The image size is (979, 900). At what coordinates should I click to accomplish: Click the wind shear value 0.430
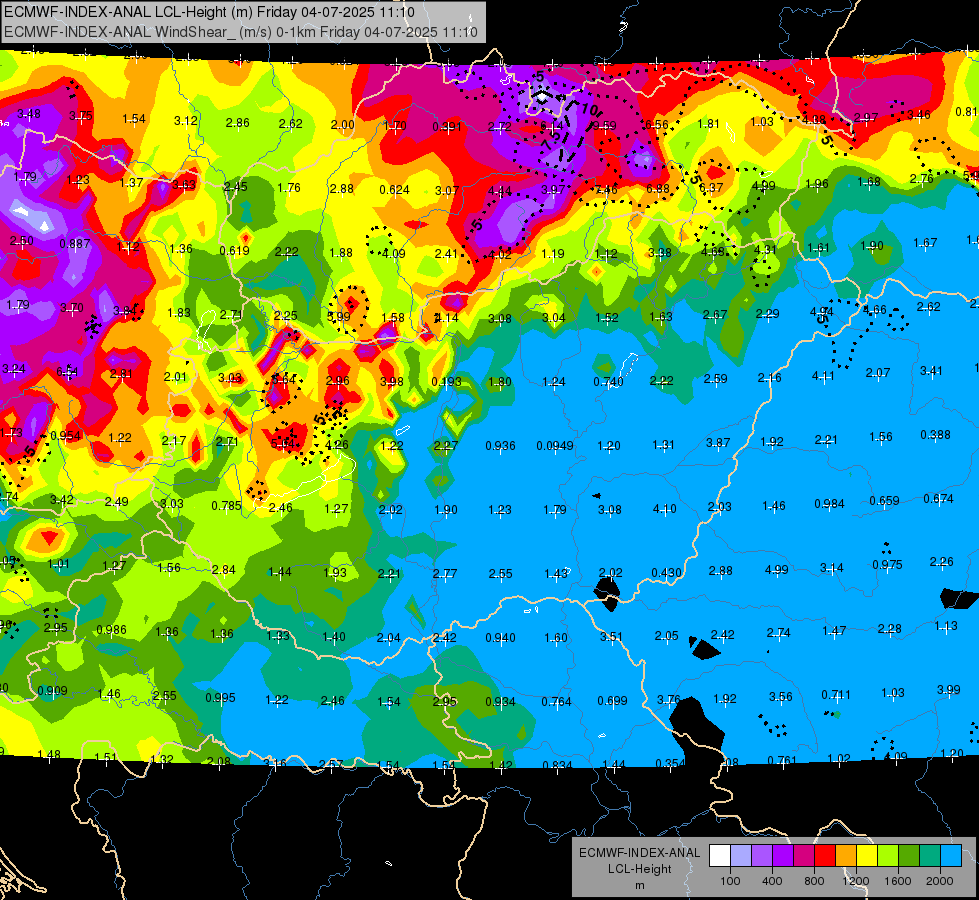(x=666, y=572)
